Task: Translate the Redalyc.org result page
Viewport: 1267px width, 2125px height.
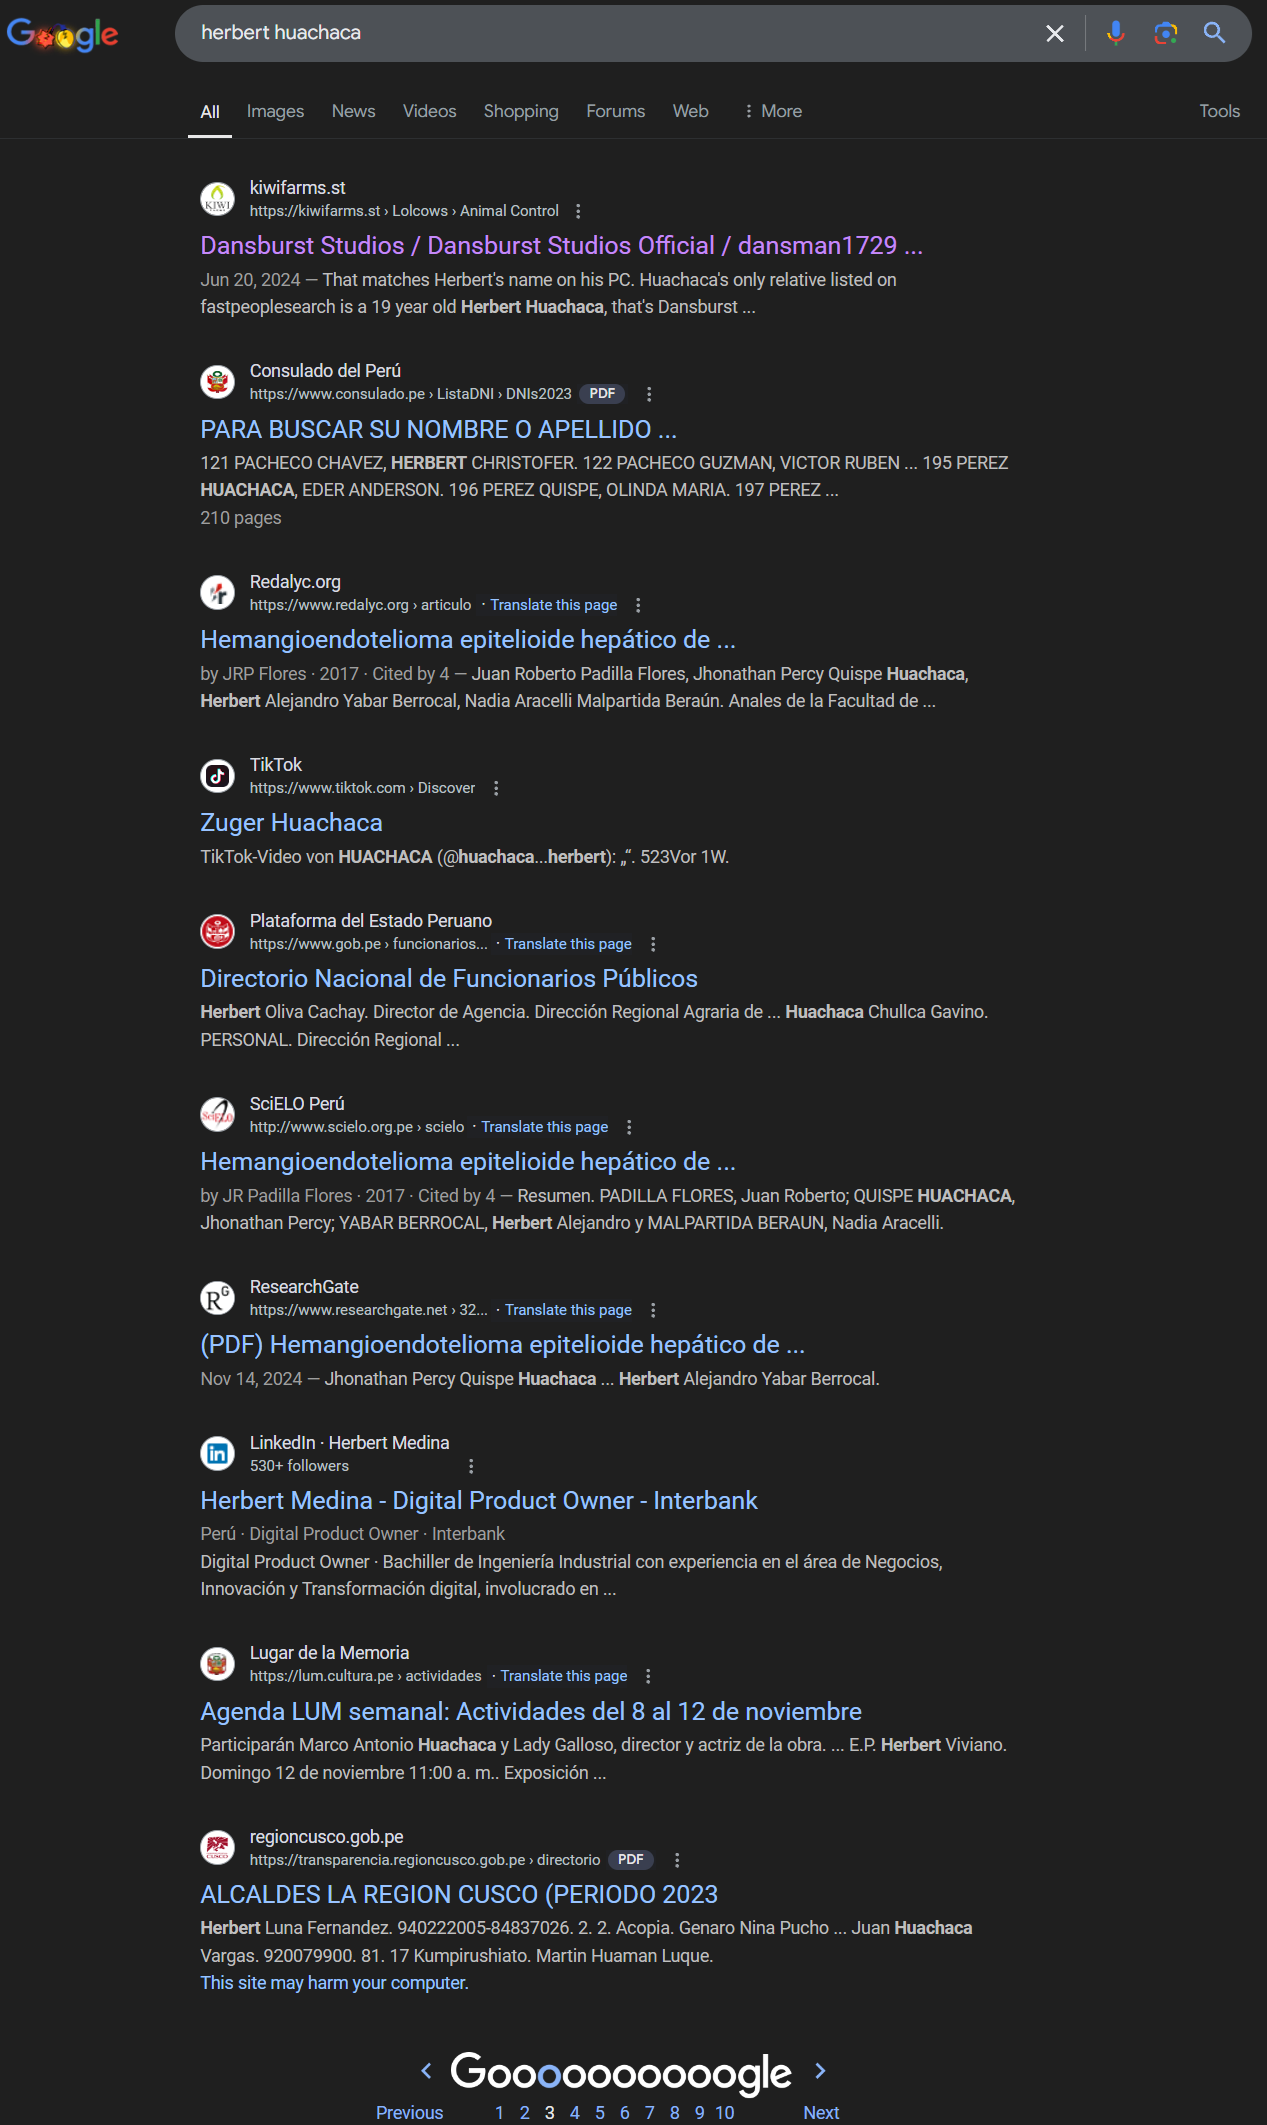Action: tap(553, 605)
